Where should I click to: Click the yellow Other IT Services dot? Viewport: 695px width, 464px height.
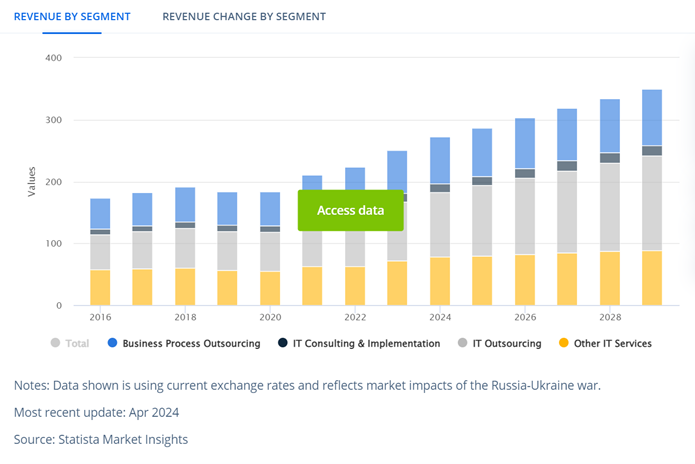[564, 344]
